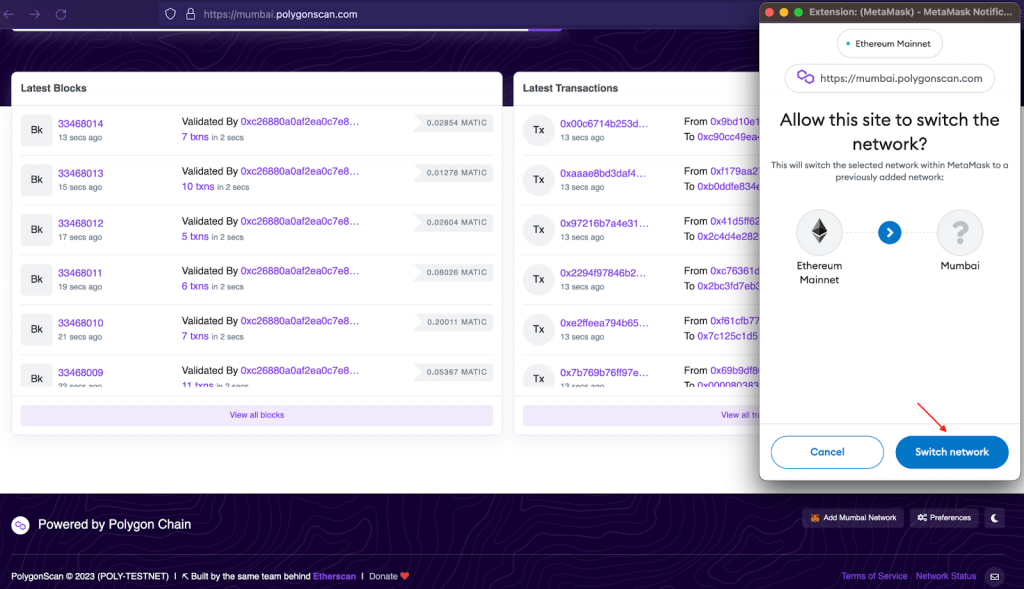Click the Polygon Chain logo in footer
The height and width of the screenshot is (589, 1024).
20,525
